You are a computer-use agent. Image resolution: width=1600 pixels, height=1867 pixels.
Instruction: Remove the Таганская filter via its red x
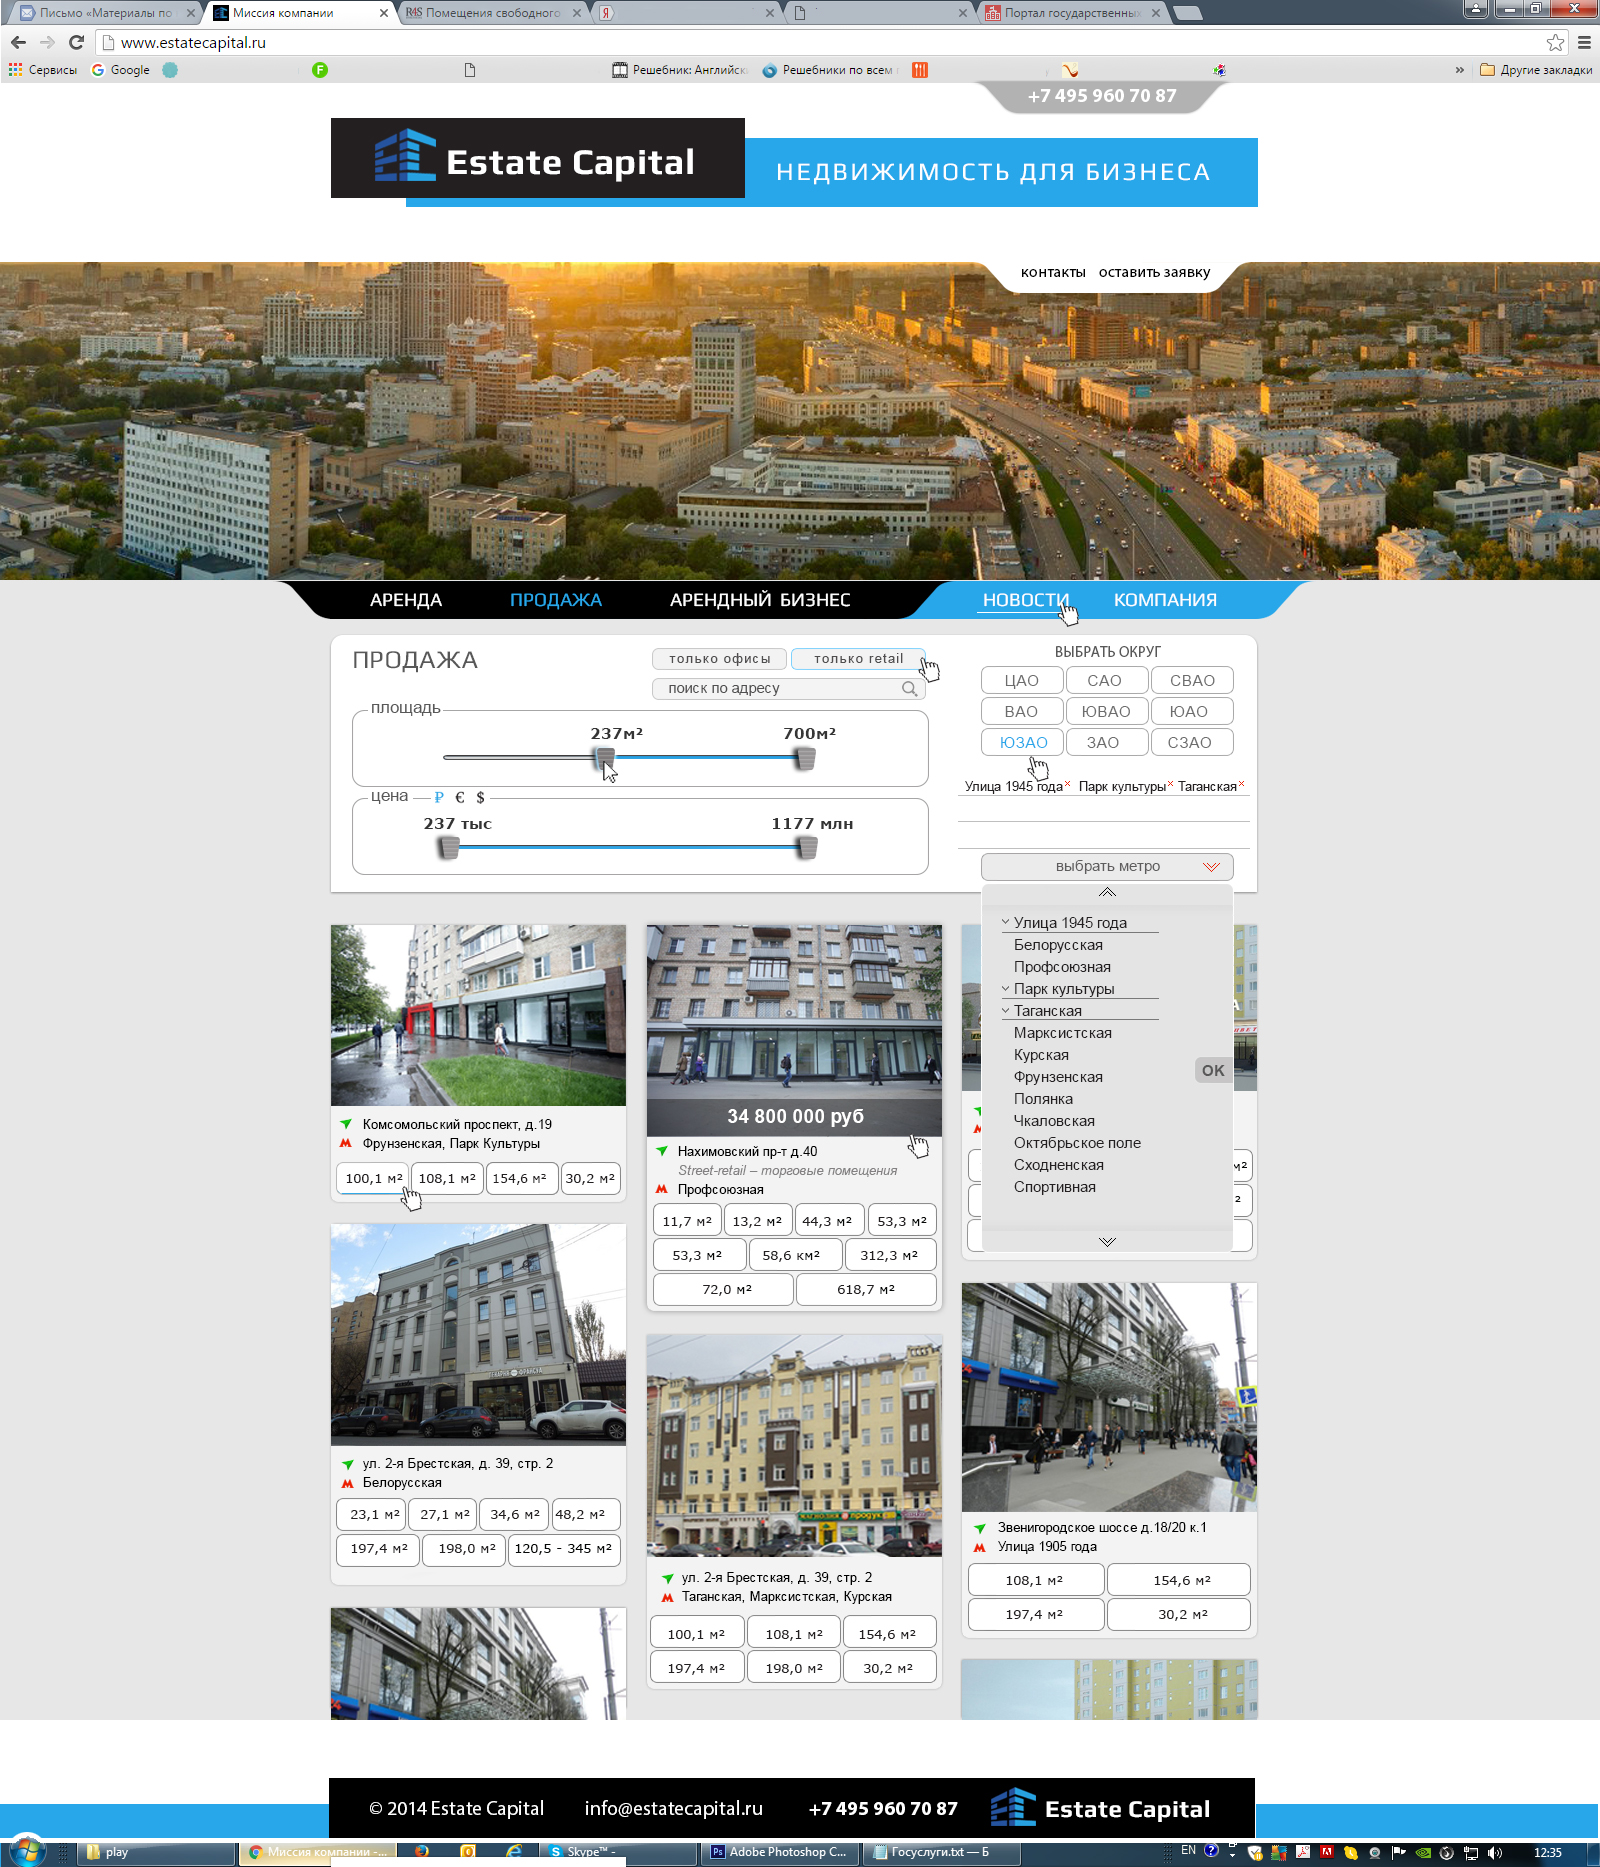coord(1240,784)
